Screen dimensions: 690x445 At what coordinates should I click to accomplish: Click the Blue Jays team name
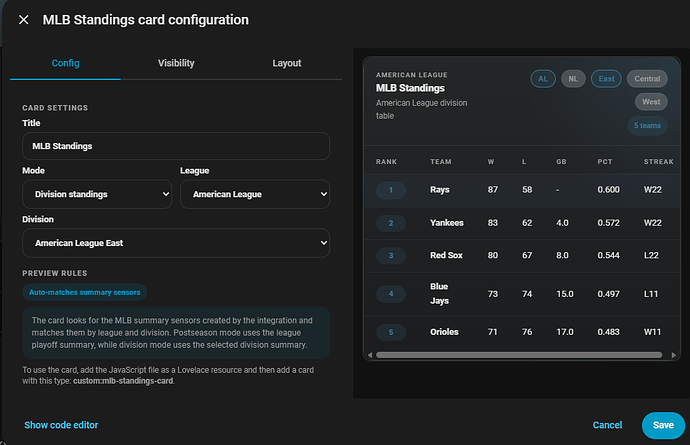[439, 294]
